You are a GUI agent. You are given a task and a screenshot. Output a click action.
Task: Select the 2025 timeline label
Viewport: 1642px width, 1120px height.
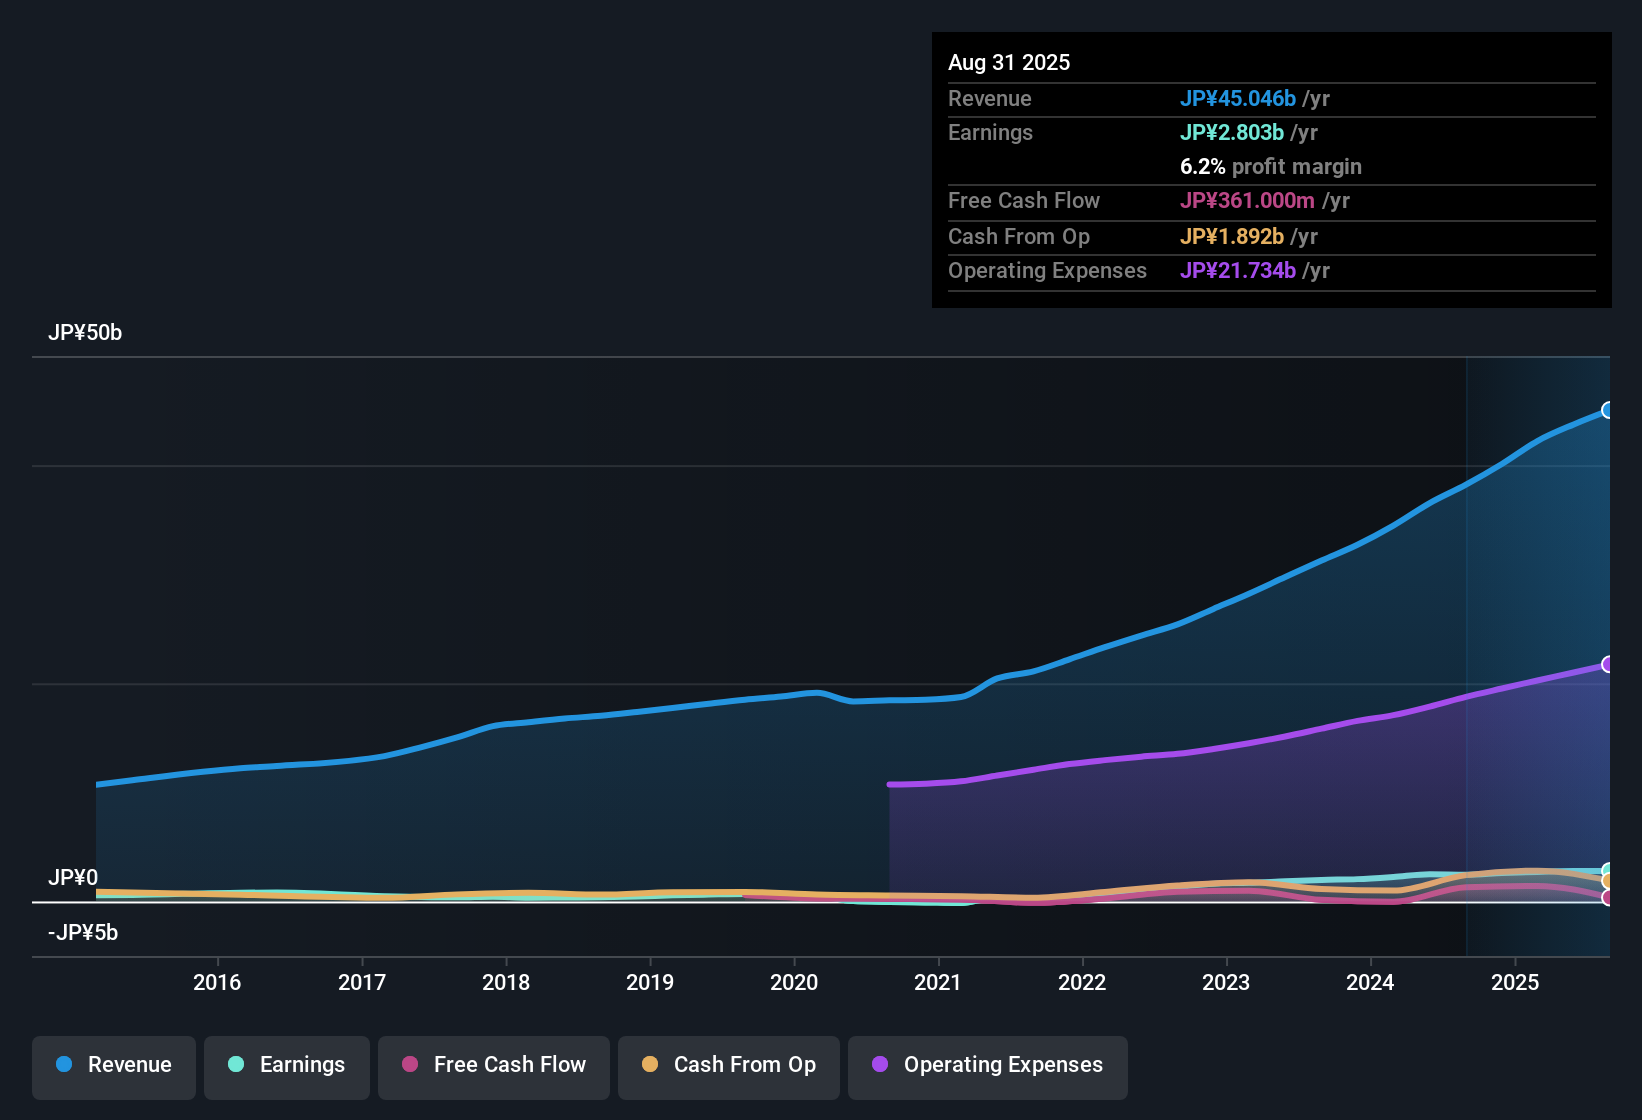click(1515, 982)
